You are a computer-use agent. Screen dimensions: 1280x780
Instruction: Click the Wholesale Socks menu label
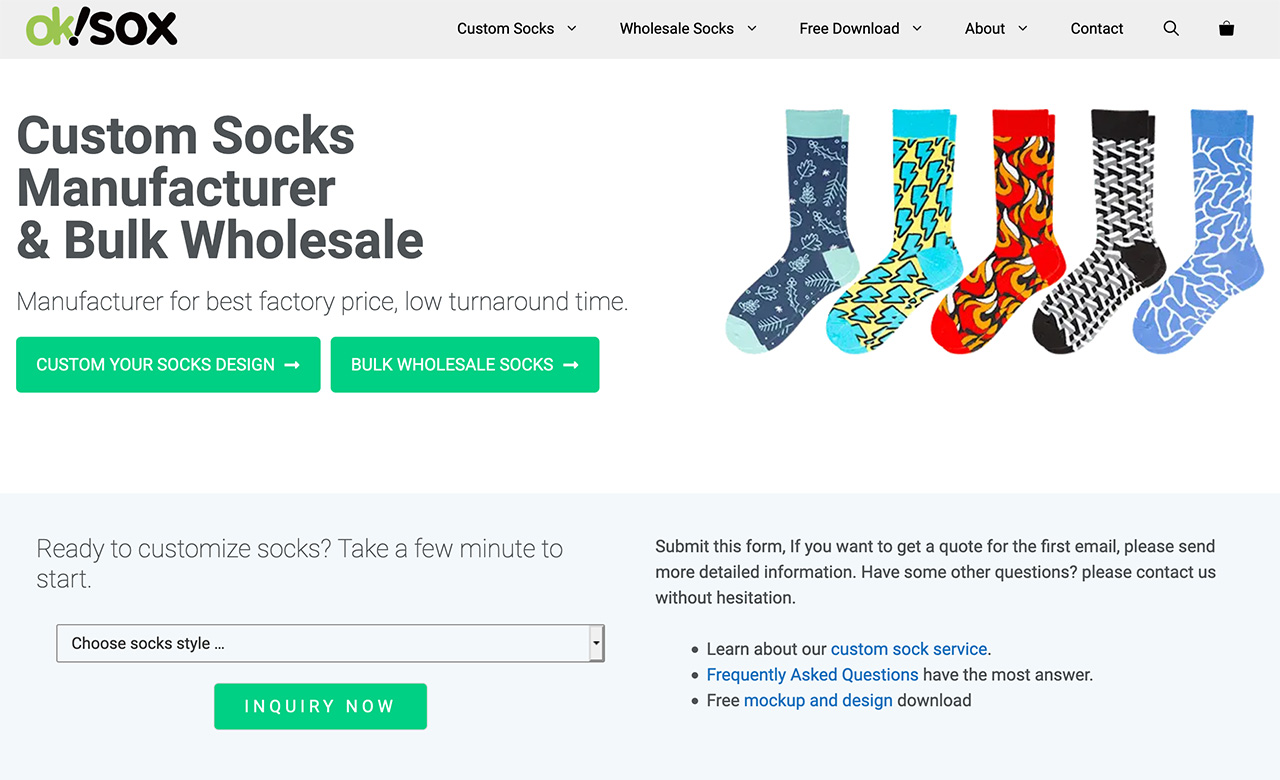pos(676,29)
